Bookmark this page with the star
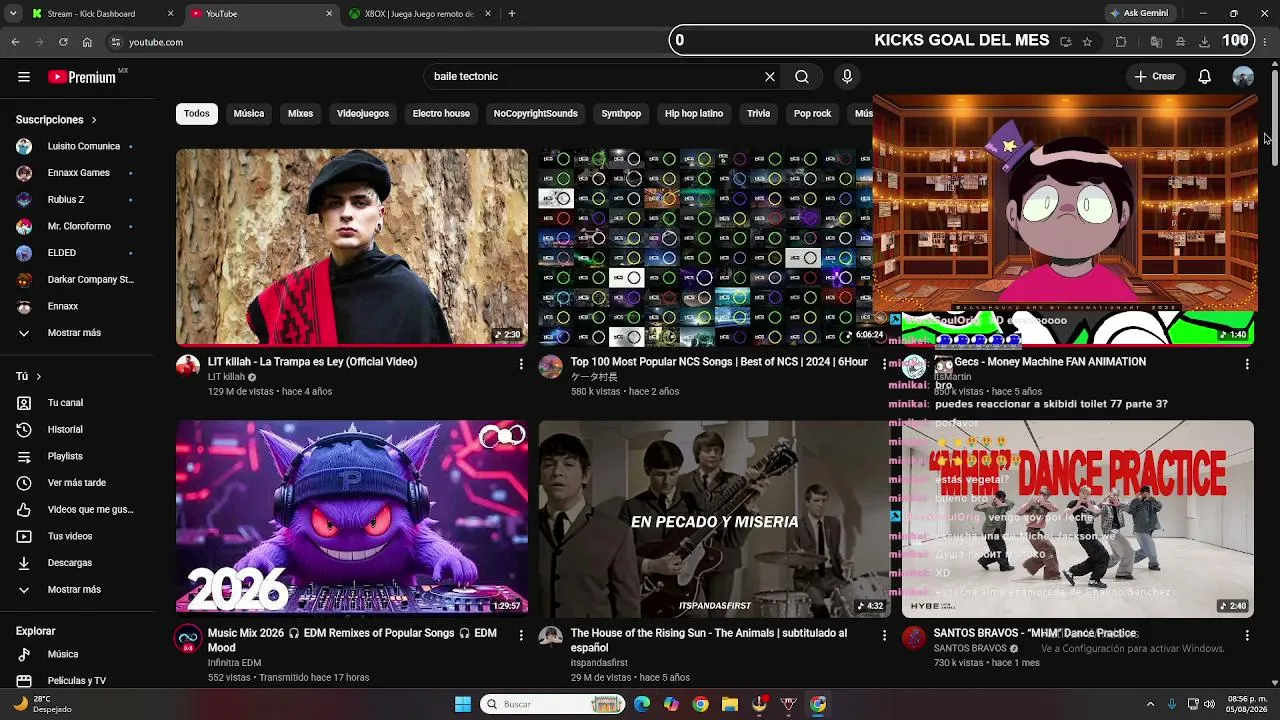Viewport: 1280px width, 720px height. (1087, 42)
